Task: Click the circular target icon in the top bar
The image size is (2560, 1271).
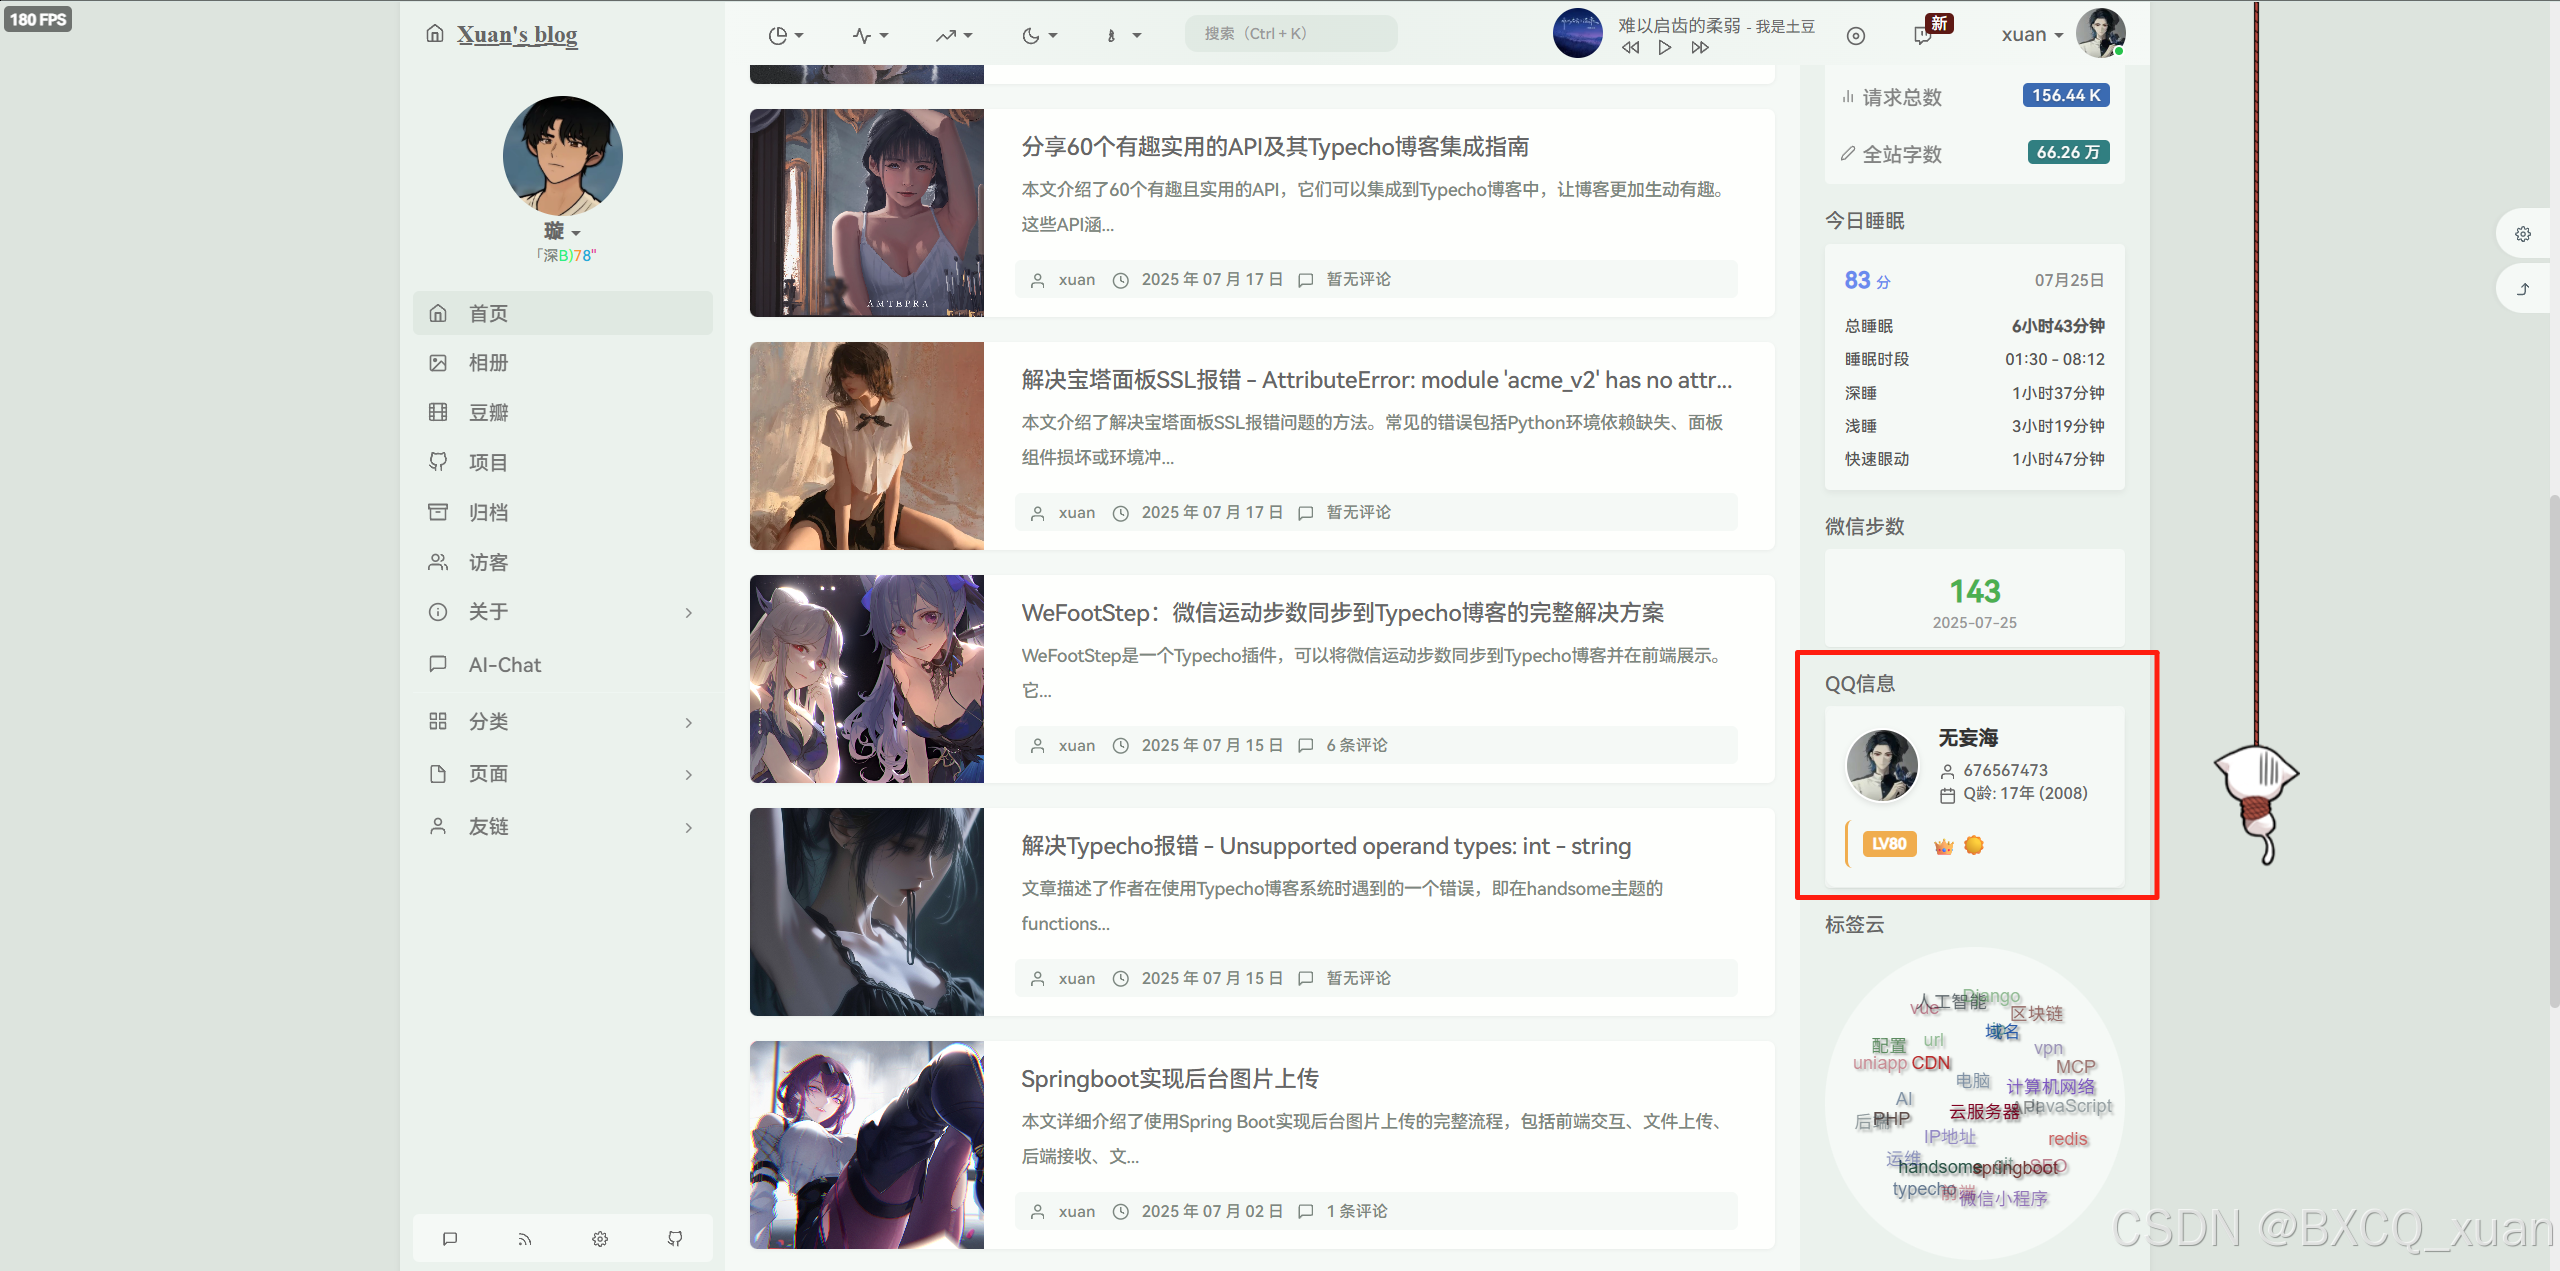Action: (x=1856, y=36)
